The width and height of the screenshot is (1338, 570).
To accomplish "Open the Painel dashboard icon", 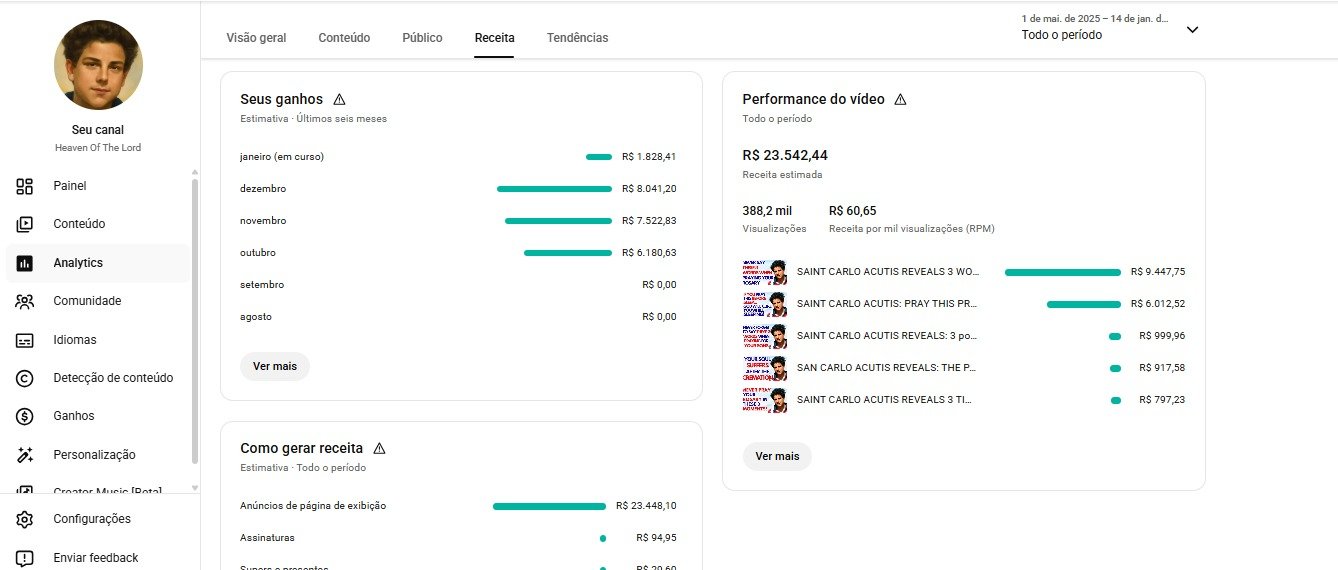I will click(x=25, y=186).
